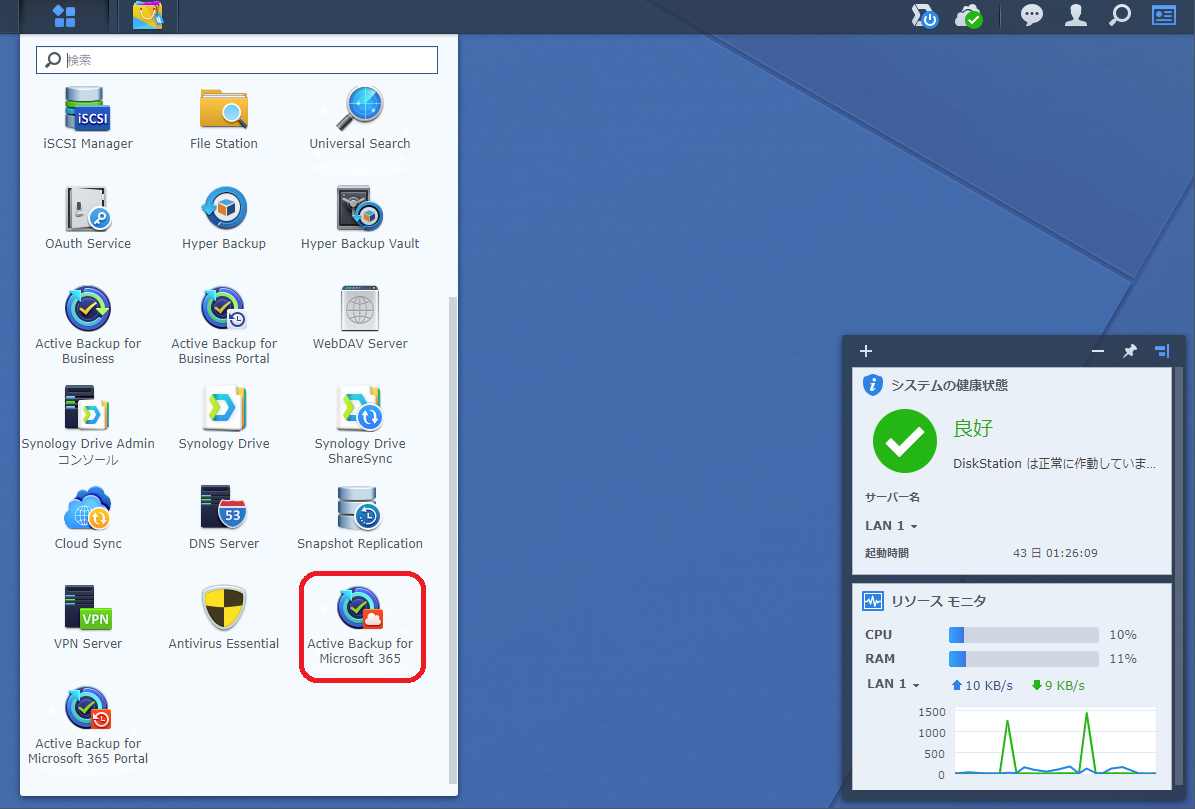
Task: Click the DiskStation status message
Action: click(x=1055, y=463)
